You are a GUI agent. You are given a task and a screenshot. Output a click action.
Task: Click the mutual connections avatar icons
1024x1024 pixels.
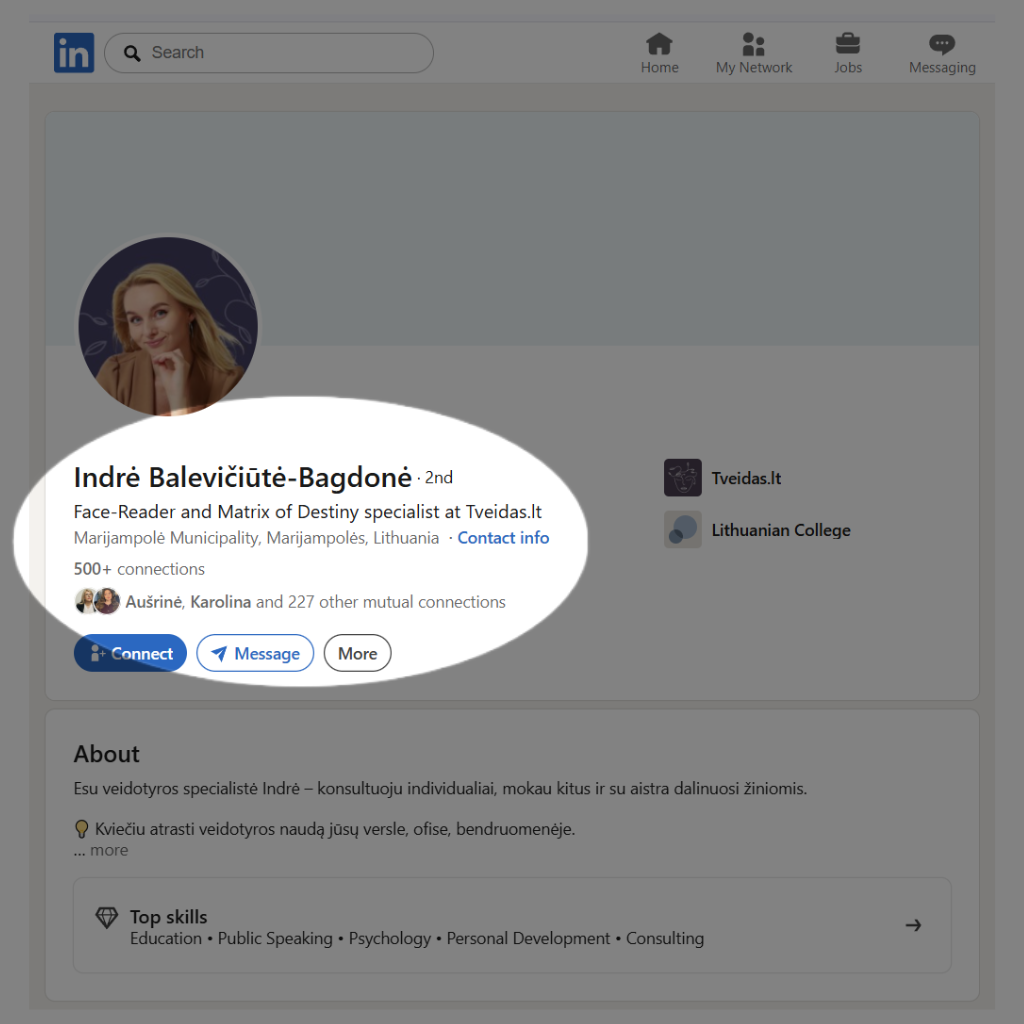pos(98,602)
